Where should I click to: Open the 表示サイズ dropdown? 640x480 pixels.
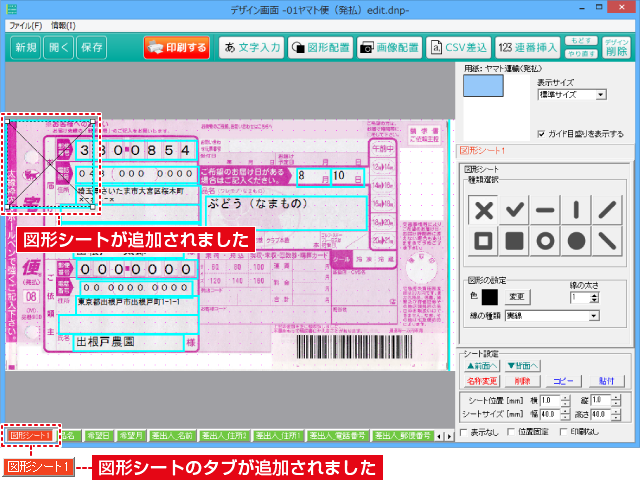tap(572, 95)
